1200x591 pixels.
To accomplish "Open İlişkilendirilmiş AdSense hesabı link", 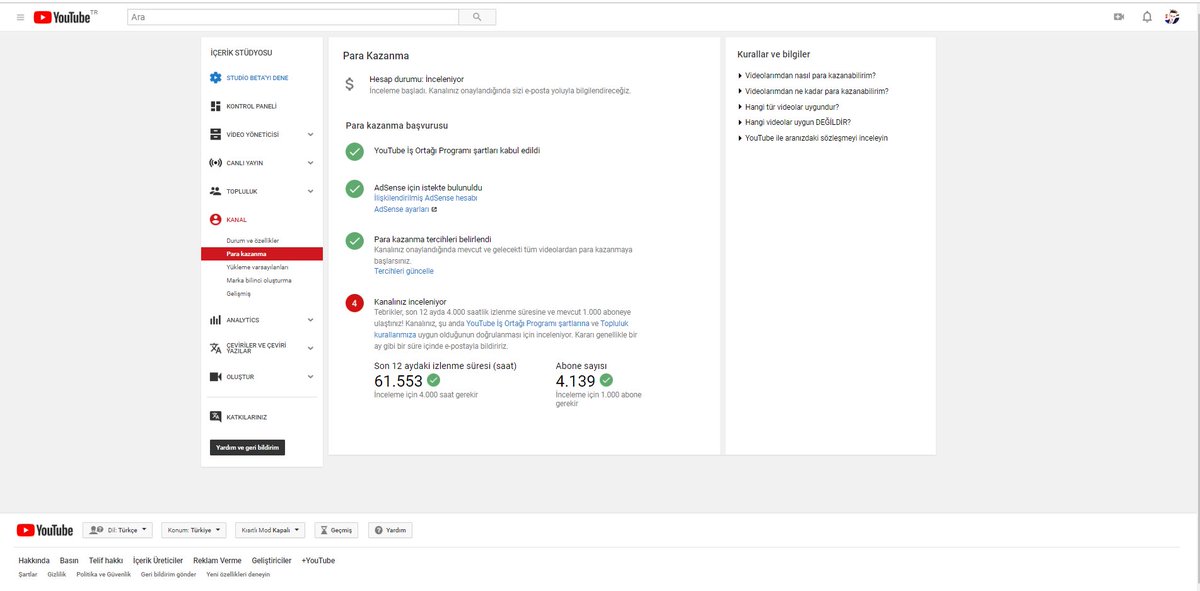I will pos(425,198).
